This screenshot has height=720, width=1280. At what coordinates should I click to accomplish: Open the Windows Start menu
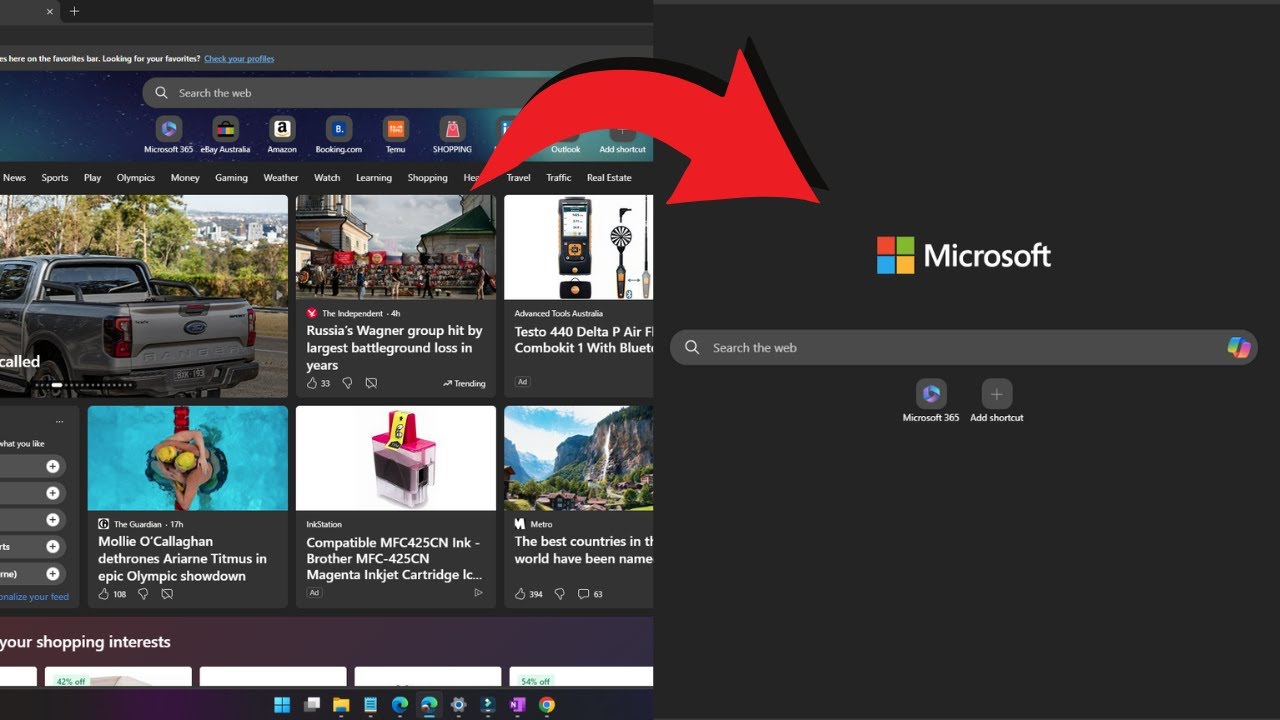(282, 705)
